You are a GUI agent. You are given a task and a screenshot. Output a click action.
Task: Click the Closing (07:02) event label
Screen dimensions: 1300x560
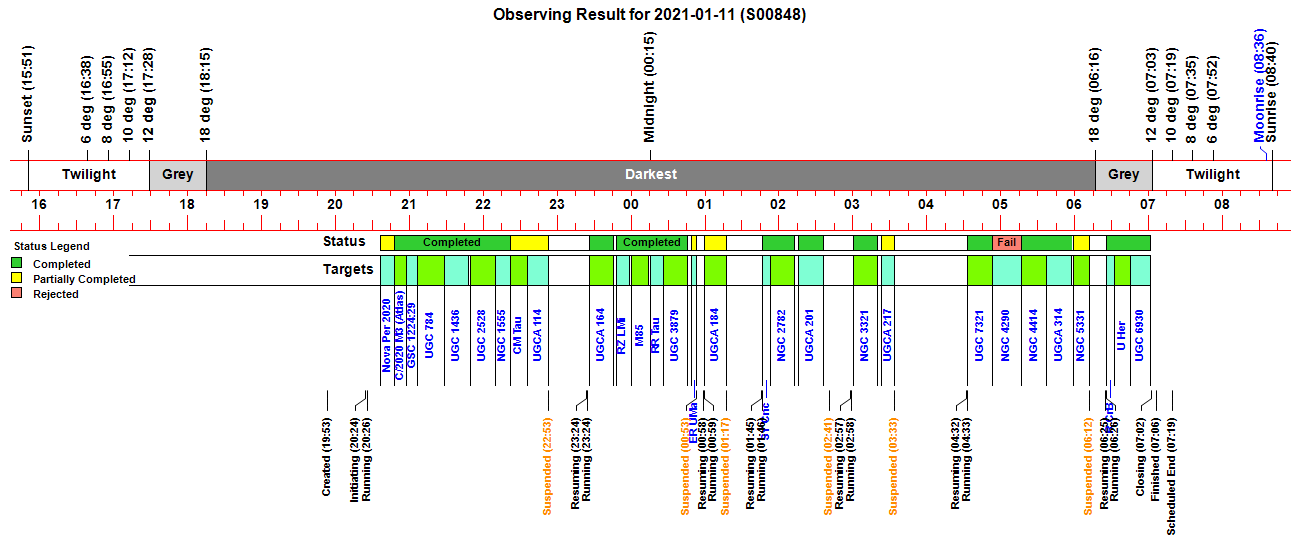click(1141, 456)
